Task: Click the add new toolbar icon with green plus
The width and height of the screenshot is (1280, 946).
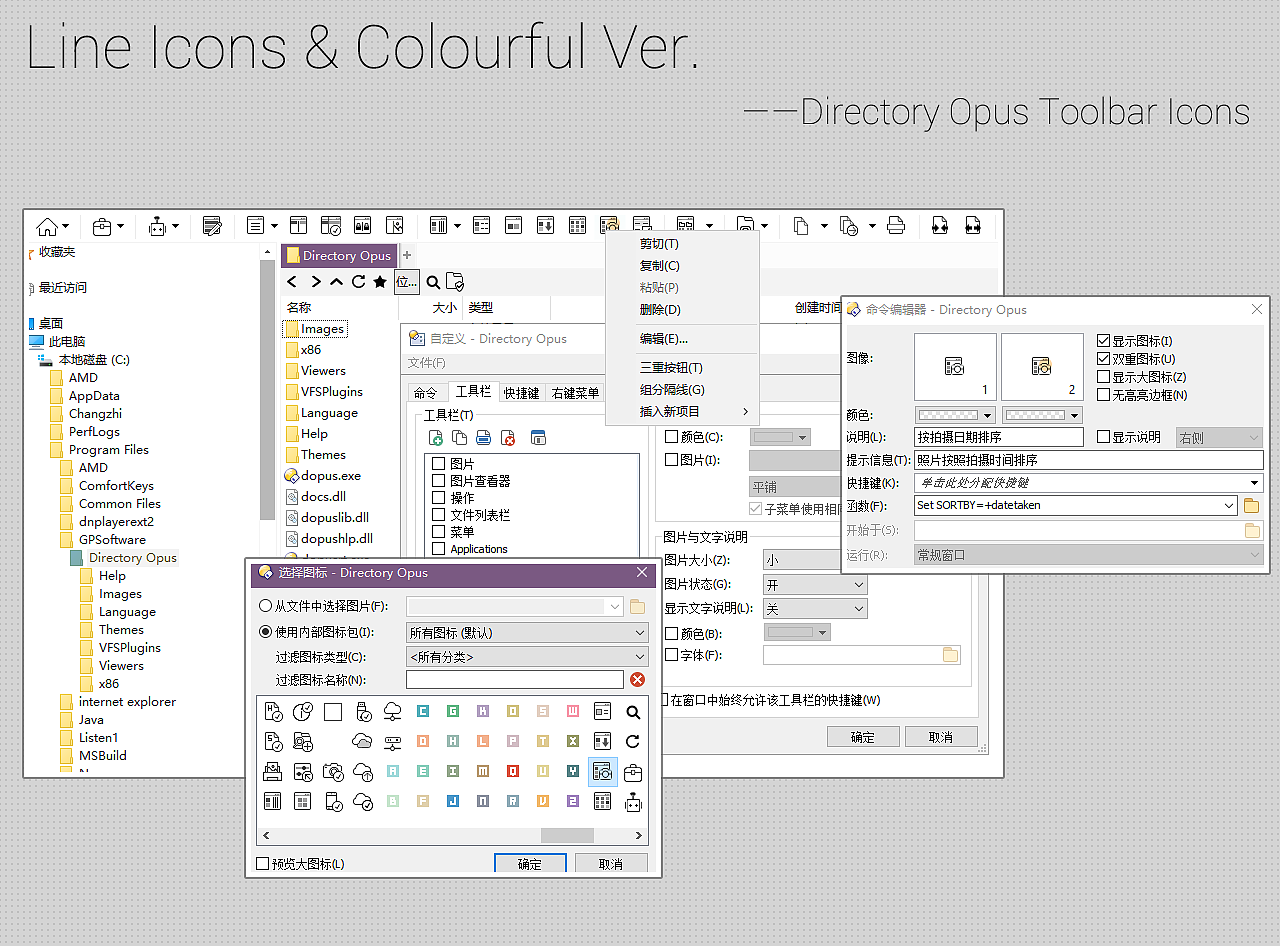Action: (x=436, y=438)
